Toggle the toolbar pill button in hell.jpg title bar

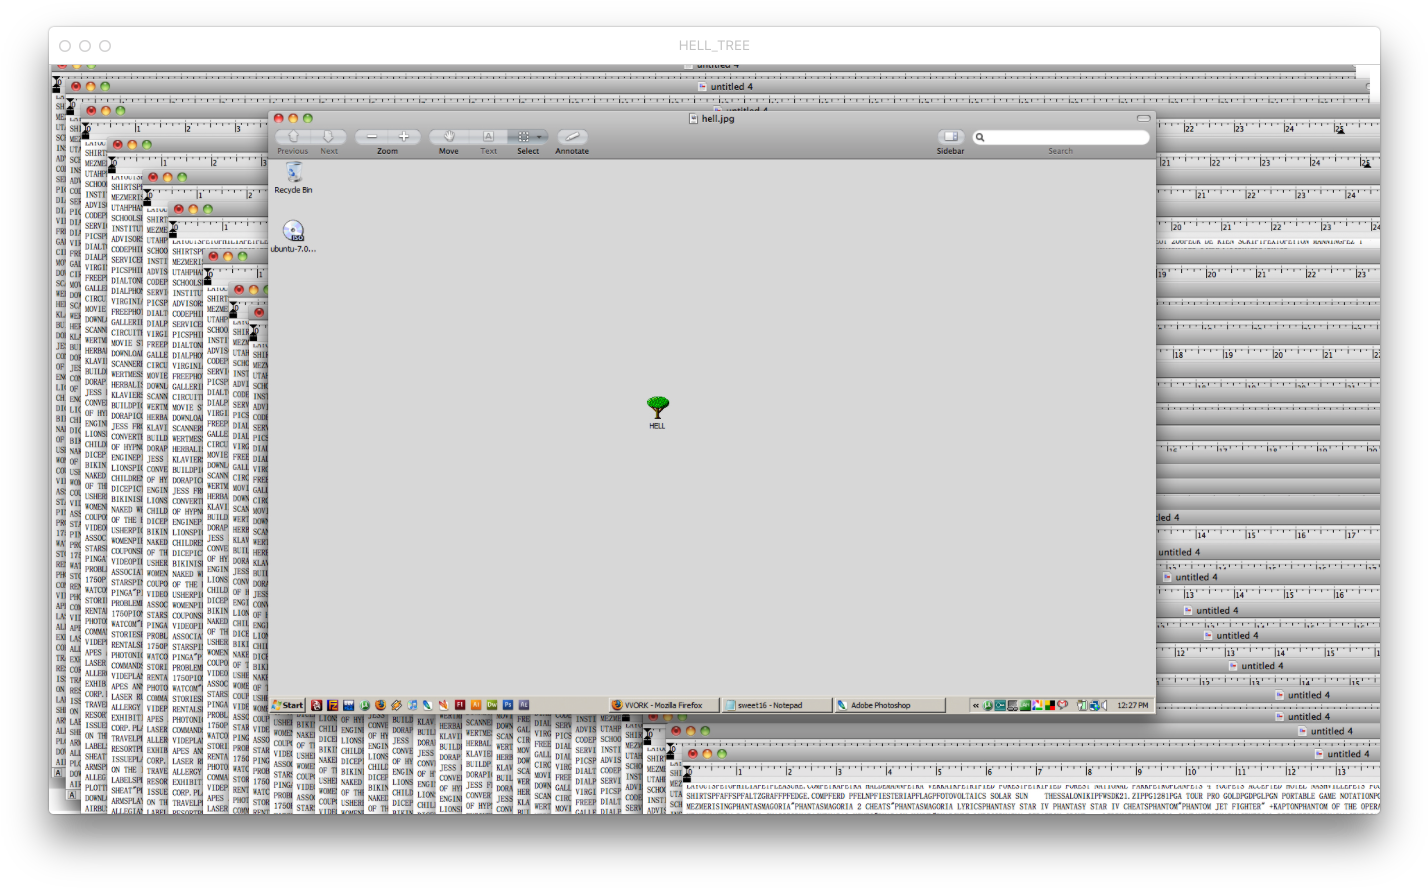1143,119
